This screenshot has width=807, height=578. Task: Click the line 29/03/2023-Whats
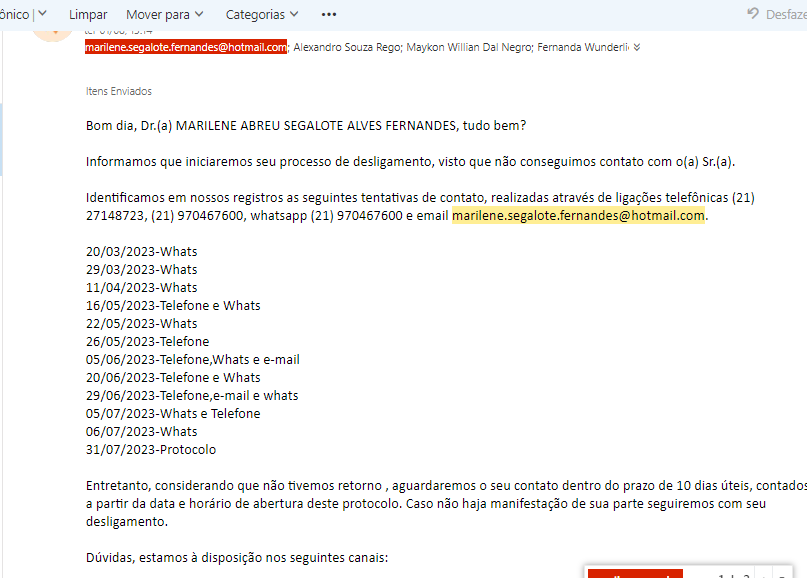pyautogui.click(x=142, y=270)
